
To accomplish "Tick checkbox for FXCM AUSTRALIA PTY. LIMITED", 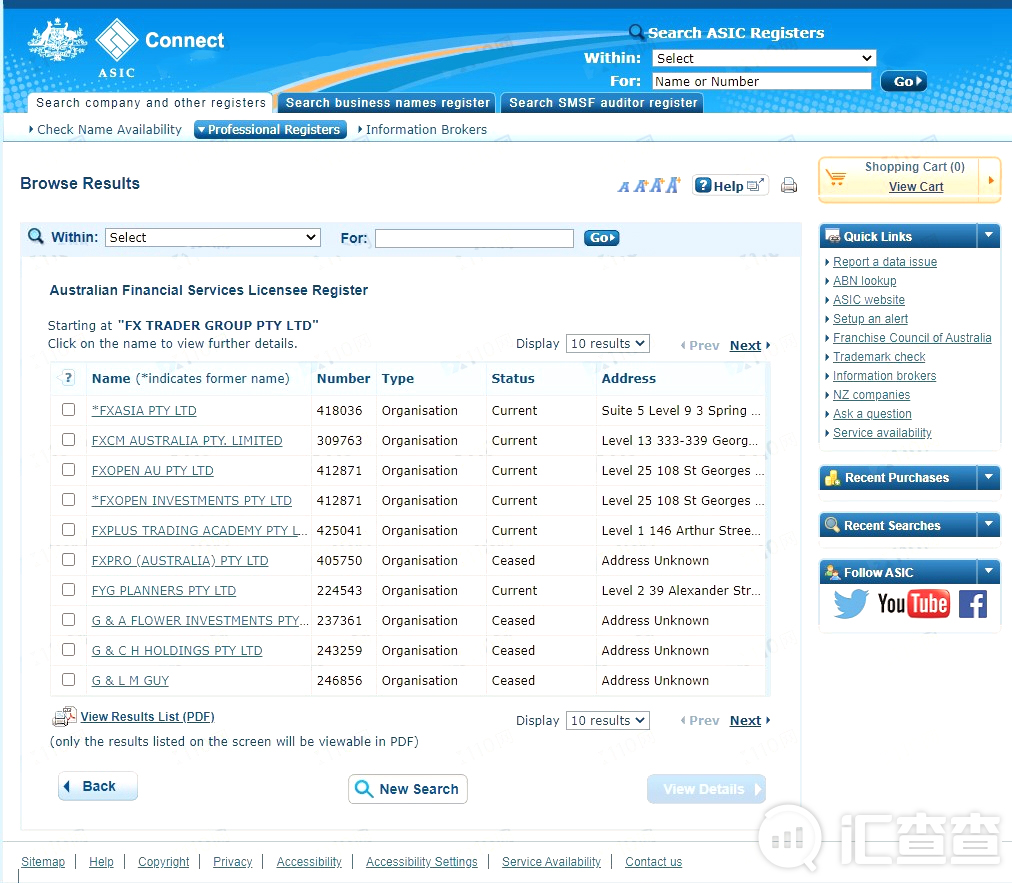I will [68, 440].
